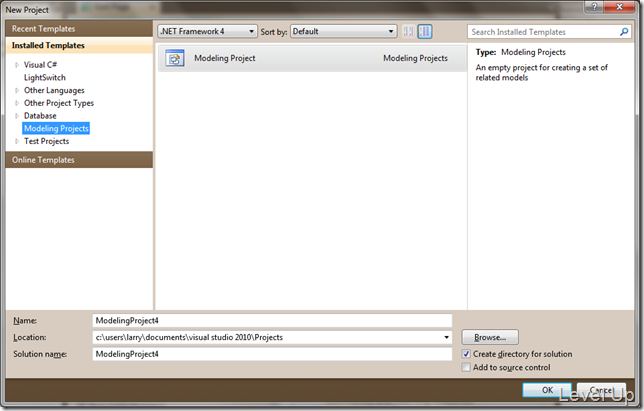The image size is (644, 411).
Task: Open the Installed Templates section
Action: 79,46
